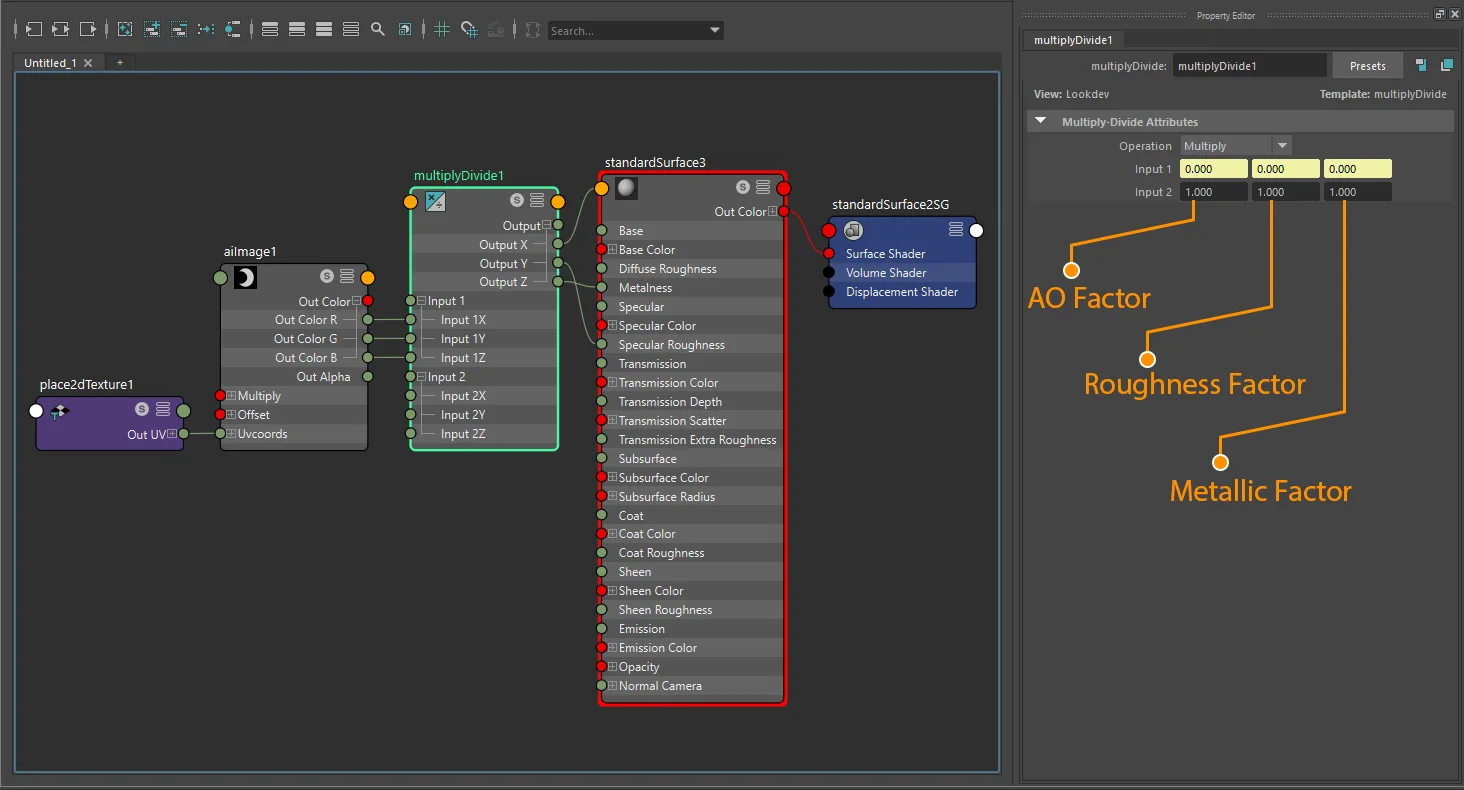Open the Operation dropdown
This screenshot has height=790, width=1464.
[1236, 146]
